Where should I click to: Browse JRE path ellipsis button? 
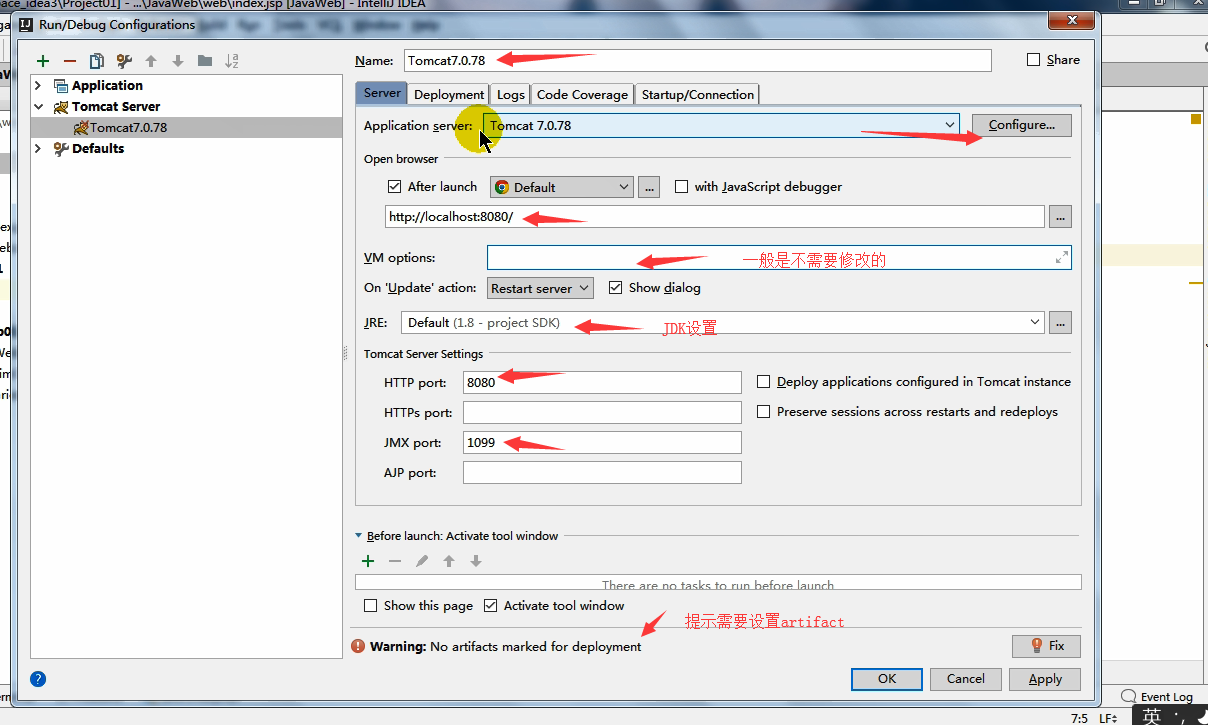tap(1061, 322)
